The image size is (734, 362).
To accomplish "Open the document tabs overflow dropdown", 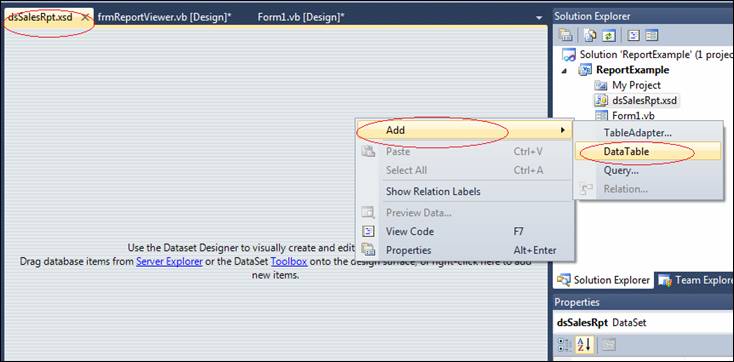I will click(x=539, y=18).
